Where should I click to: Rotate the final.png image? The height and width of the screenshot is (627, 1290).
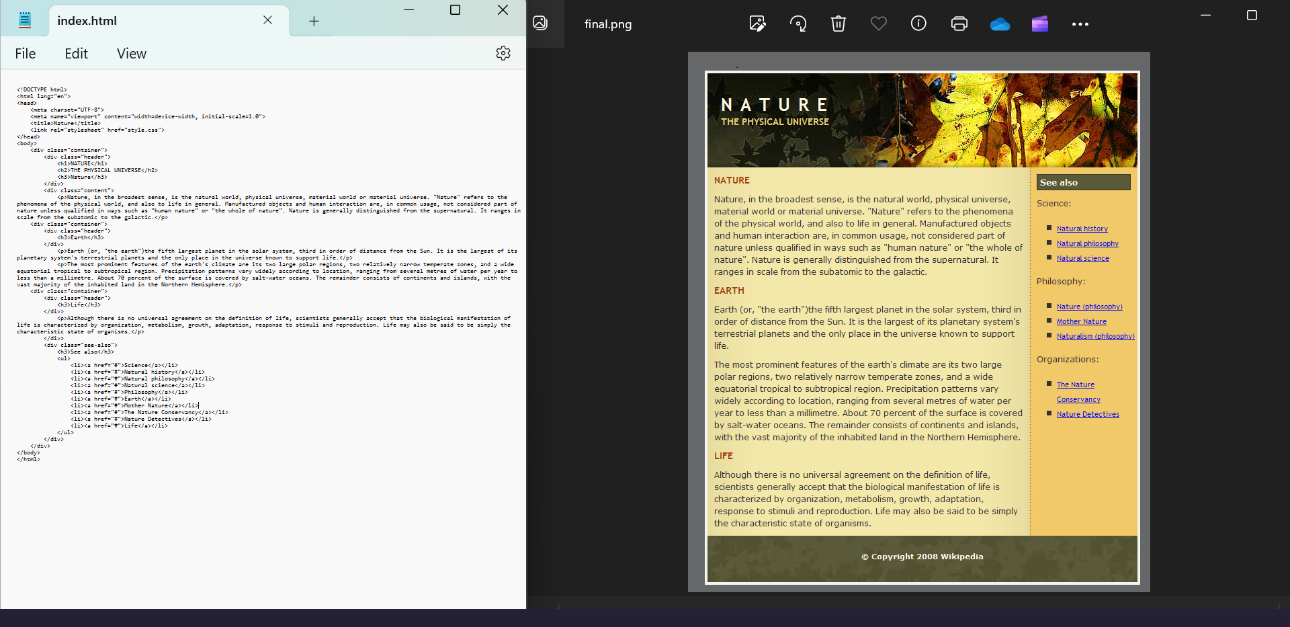pyautogui.click(x=797, y=22)
